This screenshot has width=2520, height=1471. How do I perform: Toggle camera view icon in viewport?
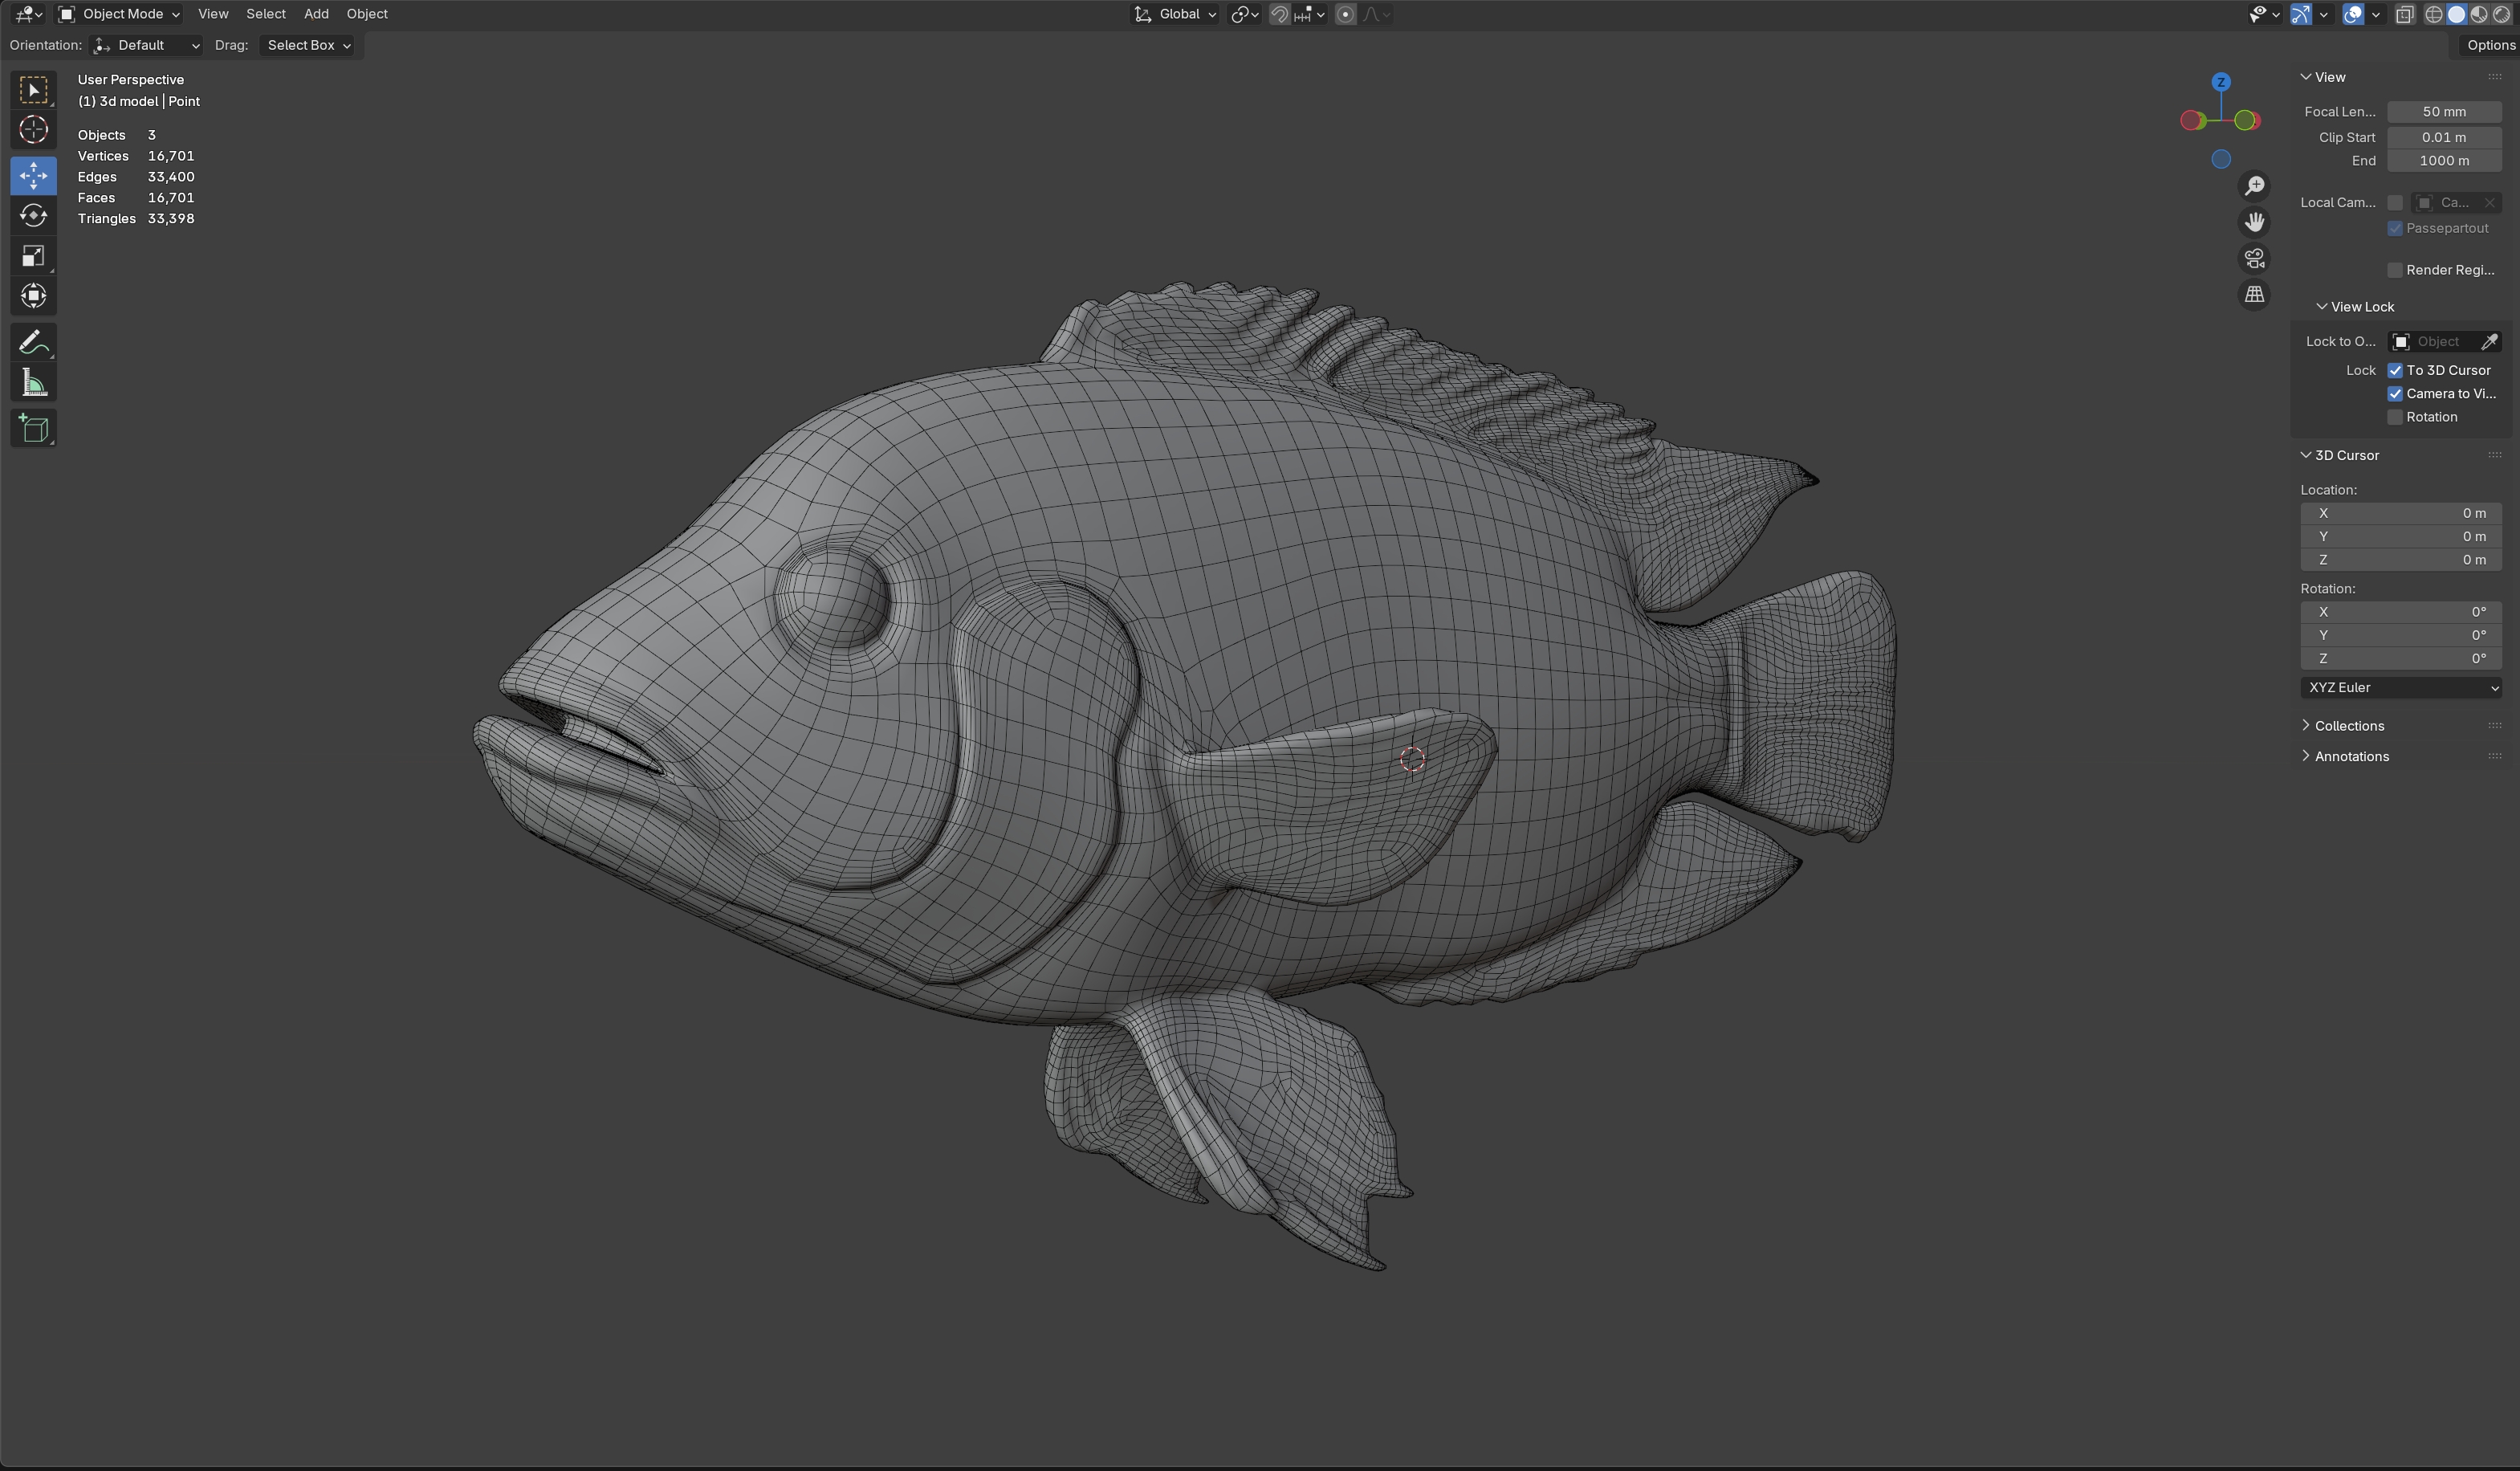tap(2254, 259)
